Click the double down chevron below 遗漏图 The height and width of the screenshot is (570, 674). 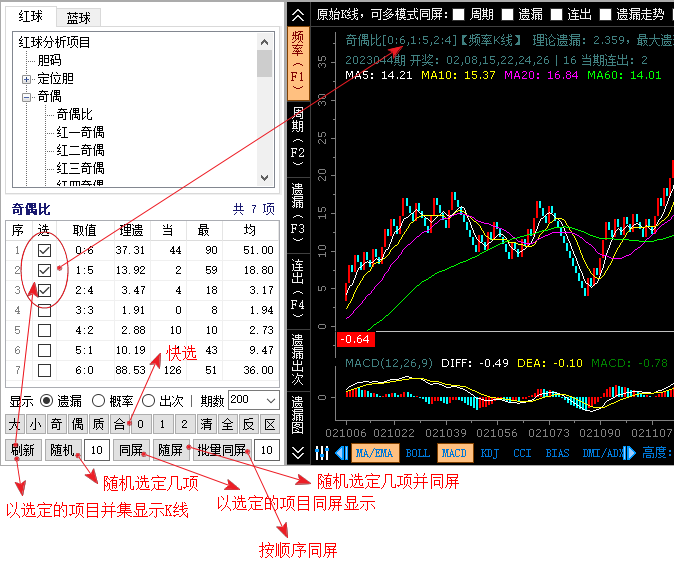298,453
